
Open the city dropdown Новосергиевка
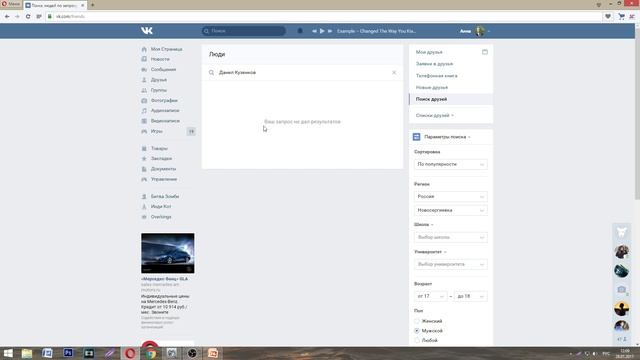point(451,210)
